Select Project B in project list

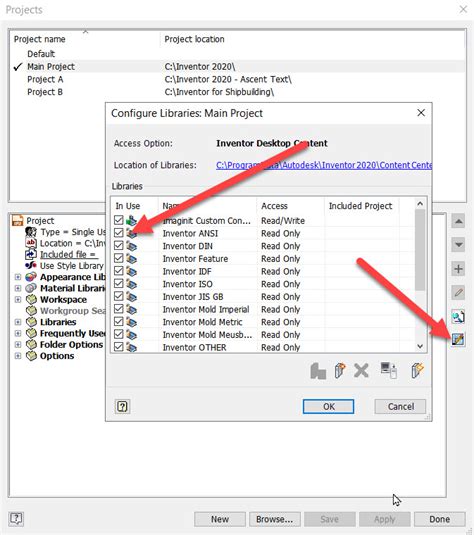pos(238,92)
